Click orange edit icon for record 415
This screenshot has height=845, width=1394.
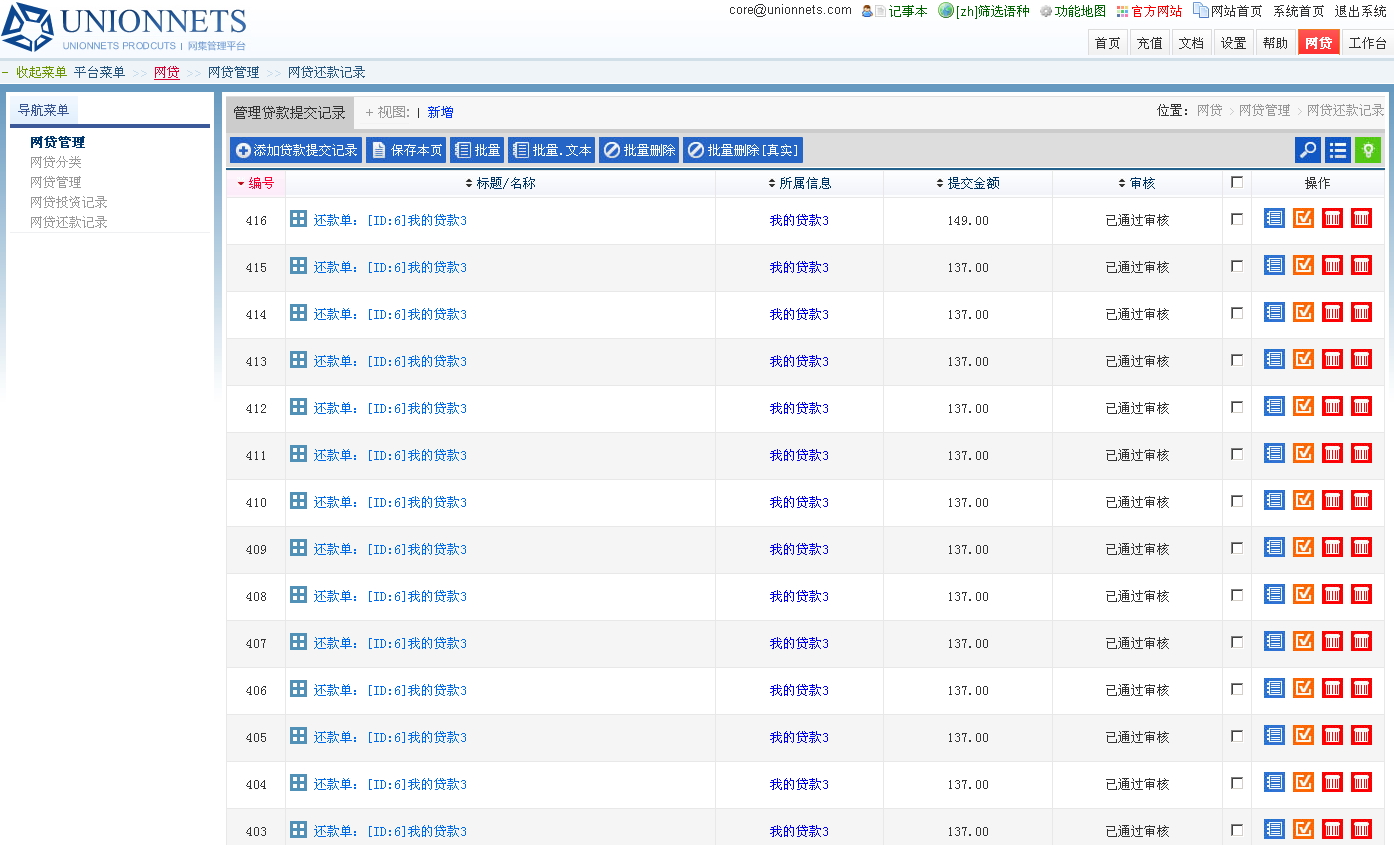(x=1303, y=265)
